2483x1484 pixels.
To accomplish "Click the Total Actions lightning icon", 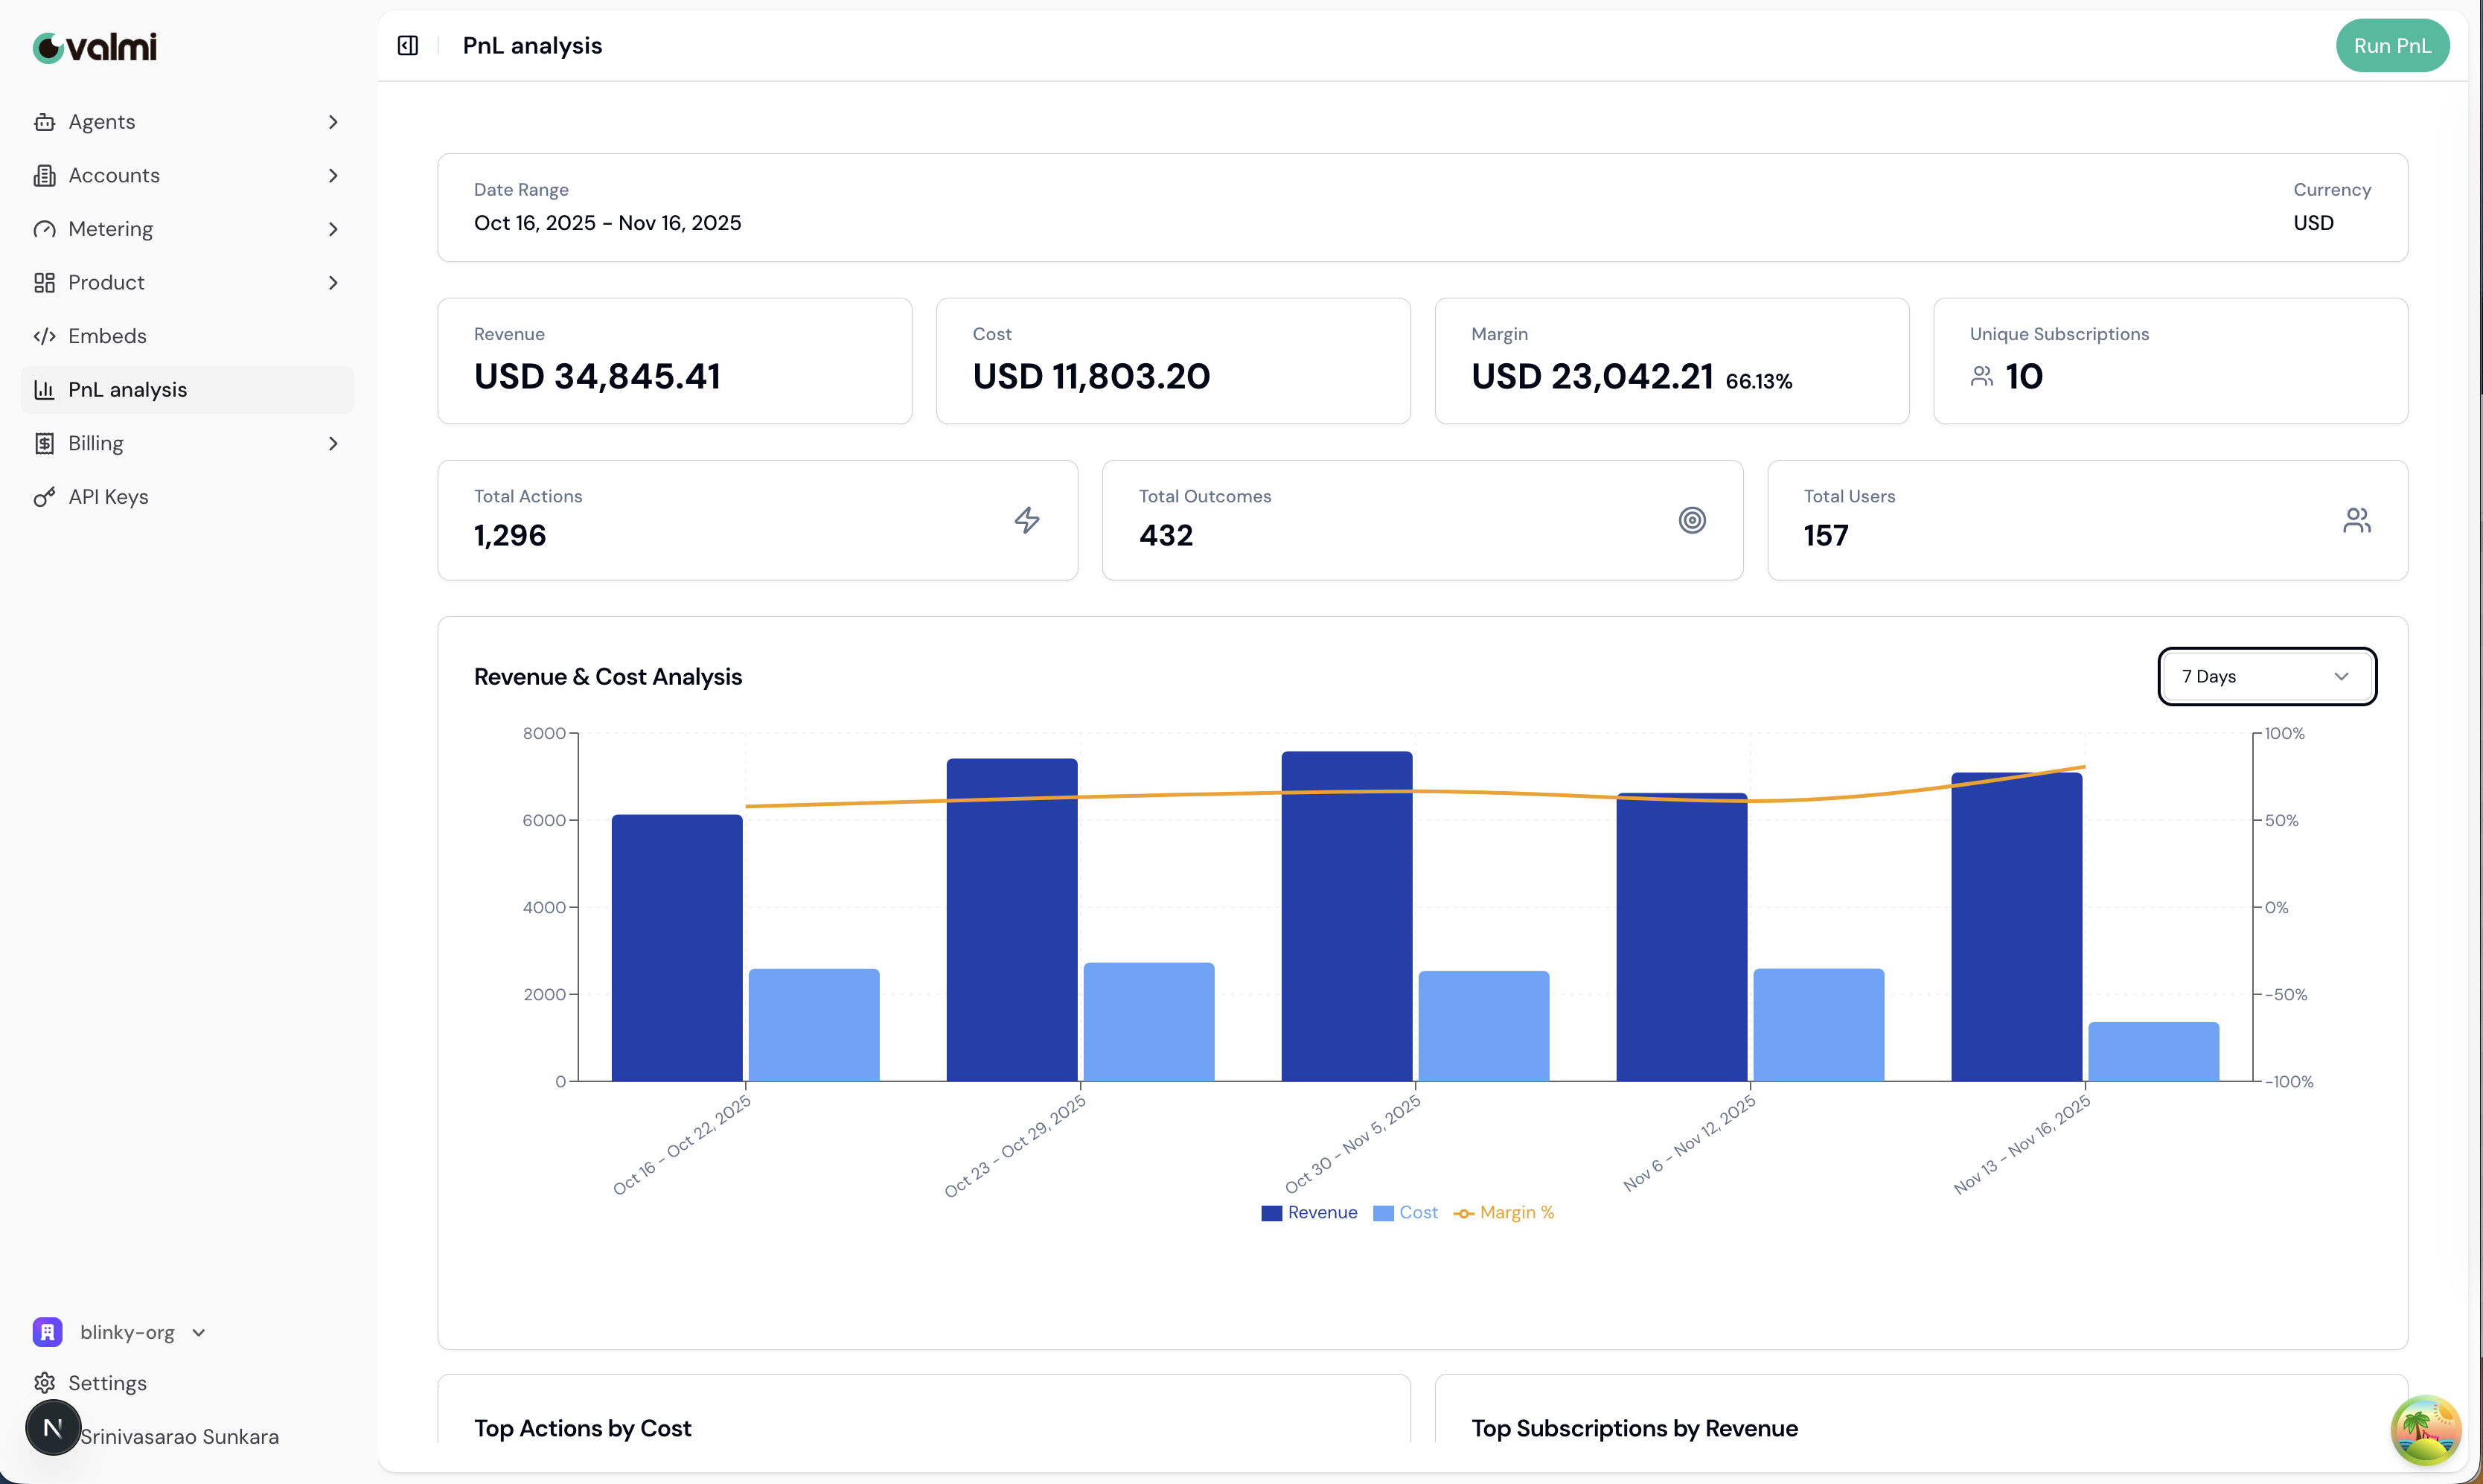I will coord(1027,520).
